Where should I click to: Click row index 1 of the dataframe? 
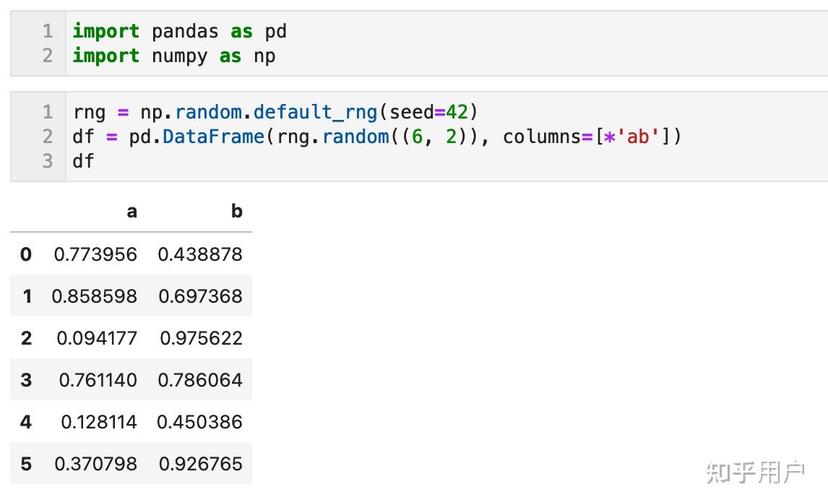26,296
